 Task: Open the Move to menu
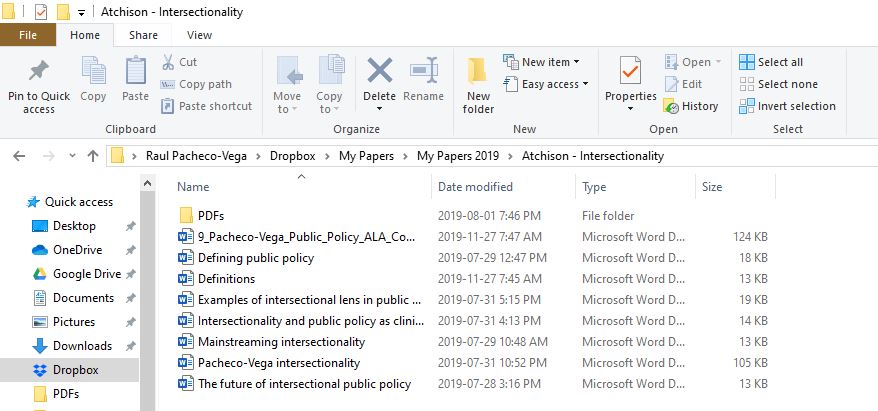coord(288,84)
